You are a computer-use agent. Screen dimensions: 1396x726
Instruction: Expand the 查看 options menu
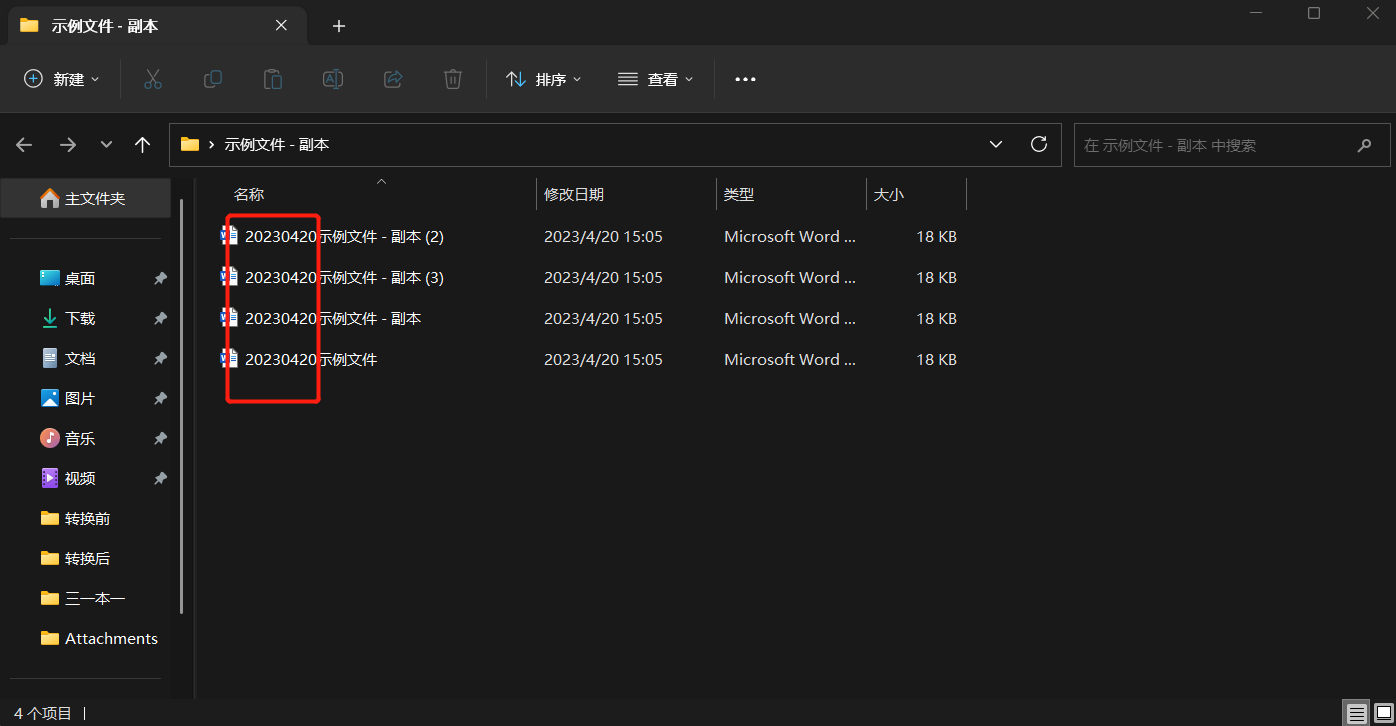click(655, 79)
